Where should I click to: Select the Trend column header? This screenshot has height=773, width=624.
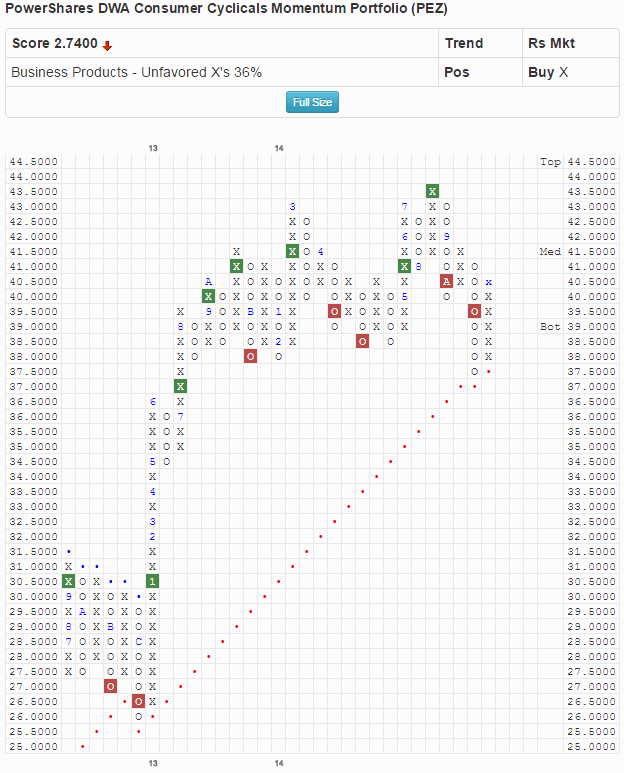463,43
